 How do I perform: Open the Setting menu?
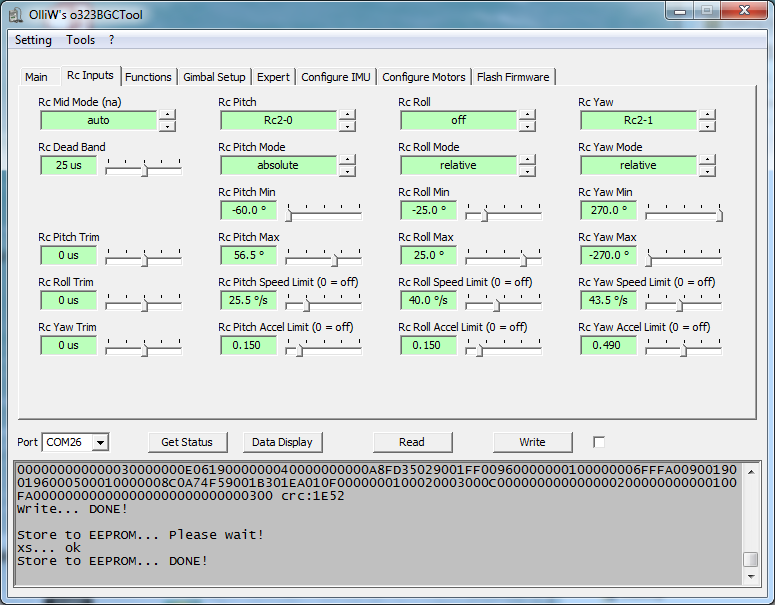(x=33, y=40)
